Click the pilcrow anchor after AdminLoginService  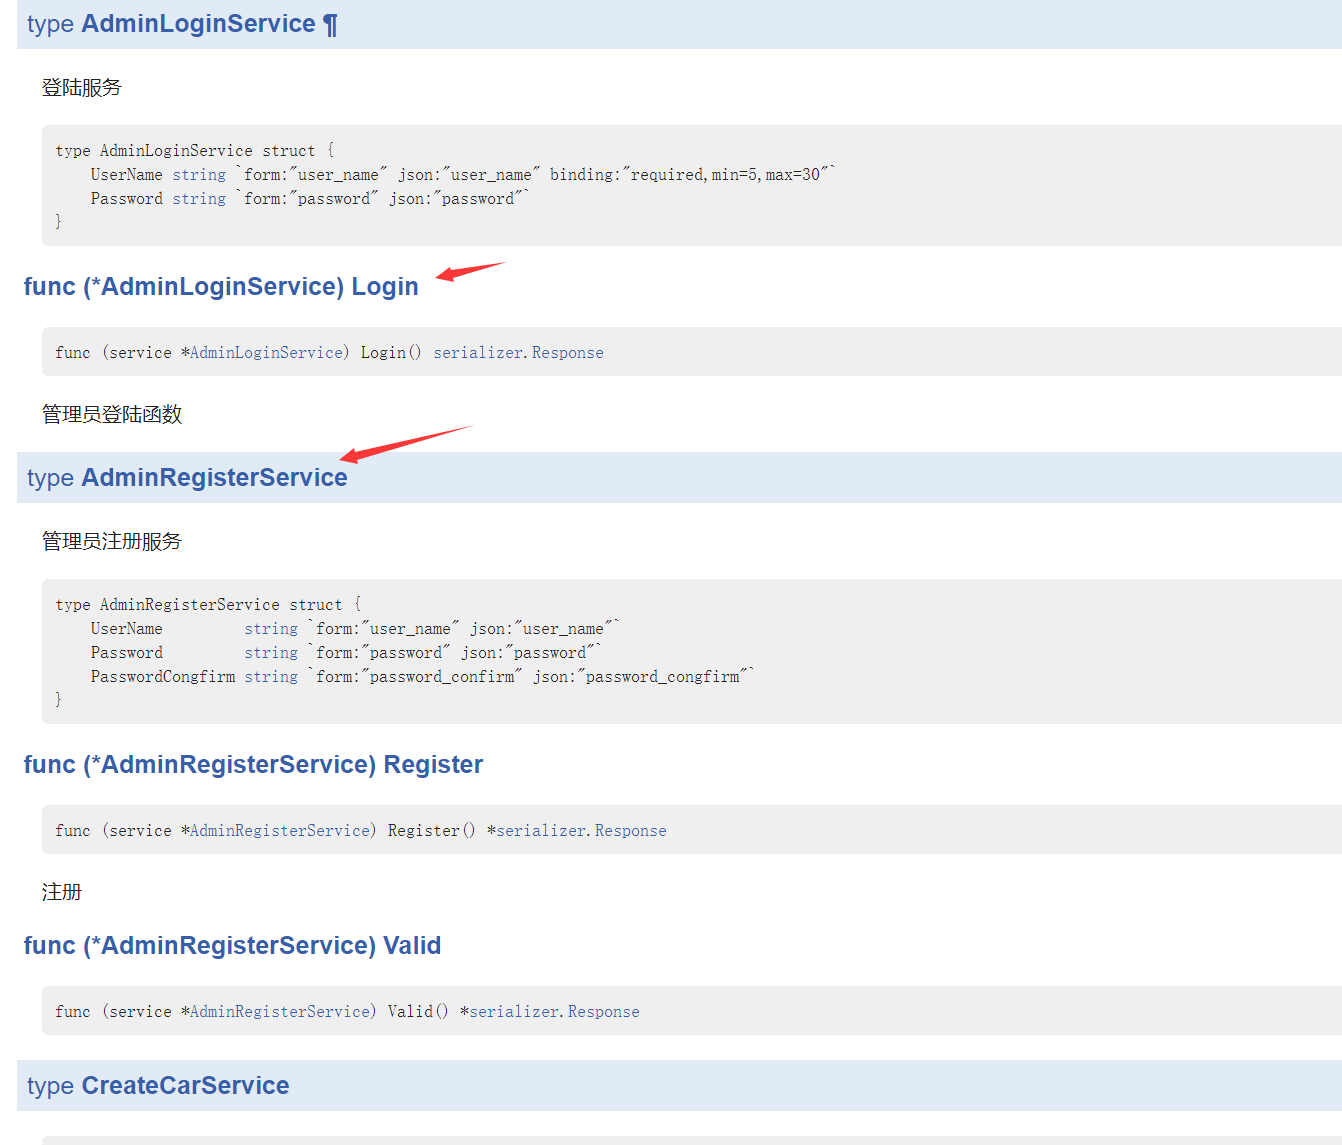(x=331, y=25)
